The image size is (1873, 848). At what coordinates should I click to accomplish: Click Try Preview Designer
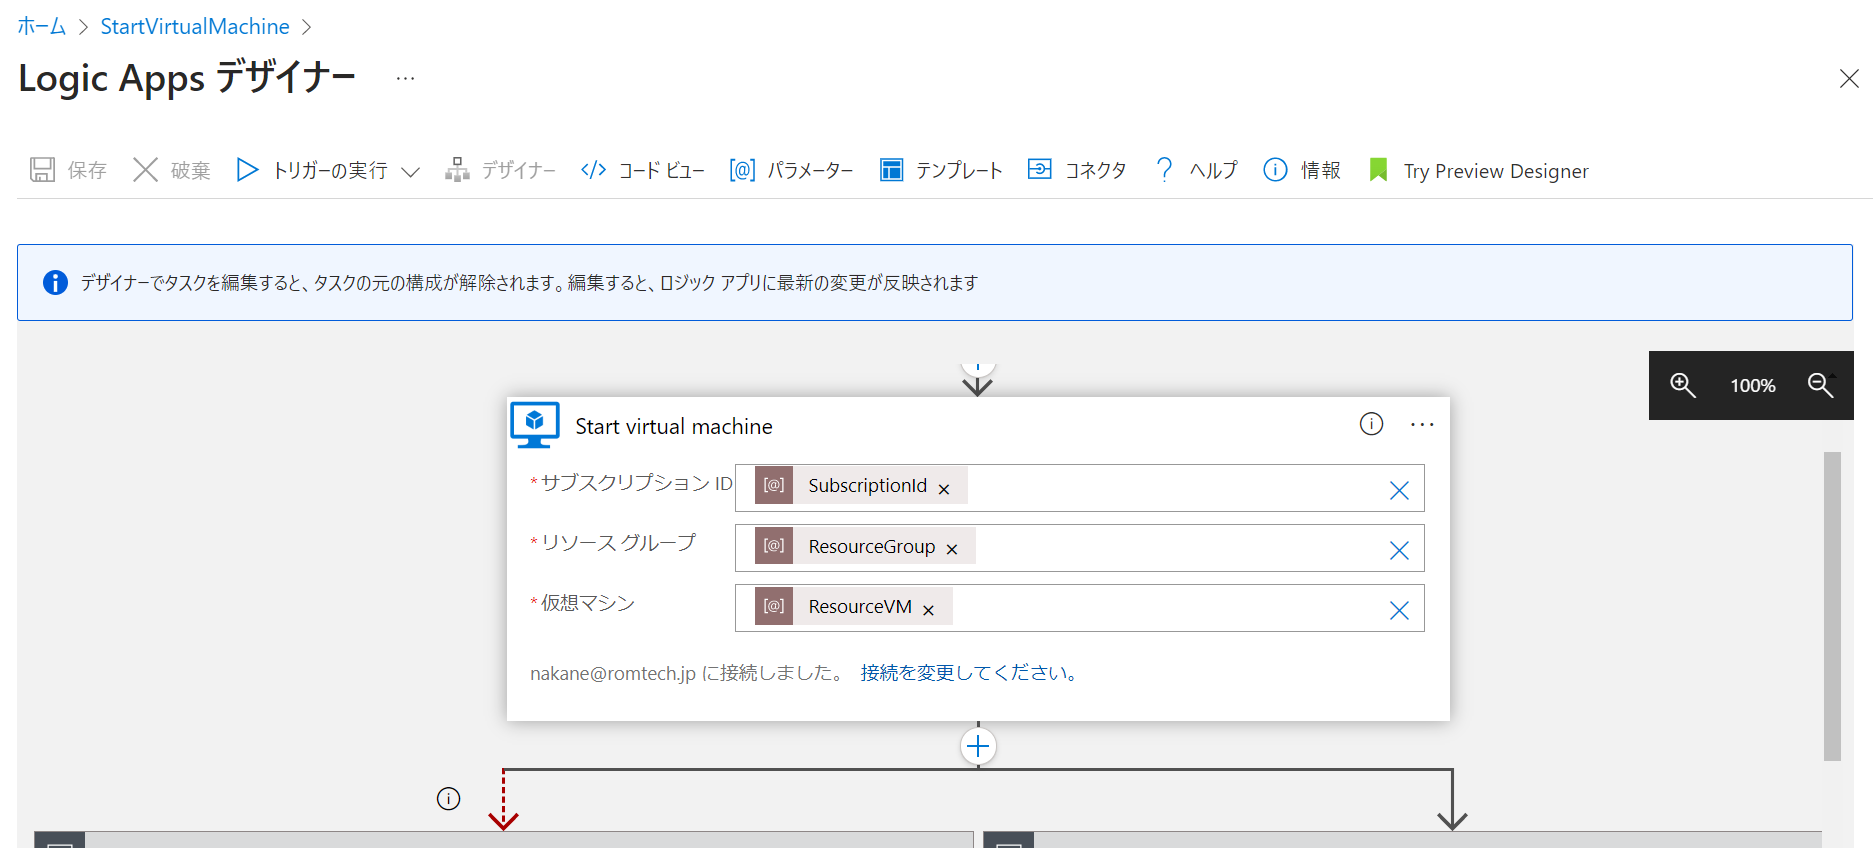[1478, 171]
